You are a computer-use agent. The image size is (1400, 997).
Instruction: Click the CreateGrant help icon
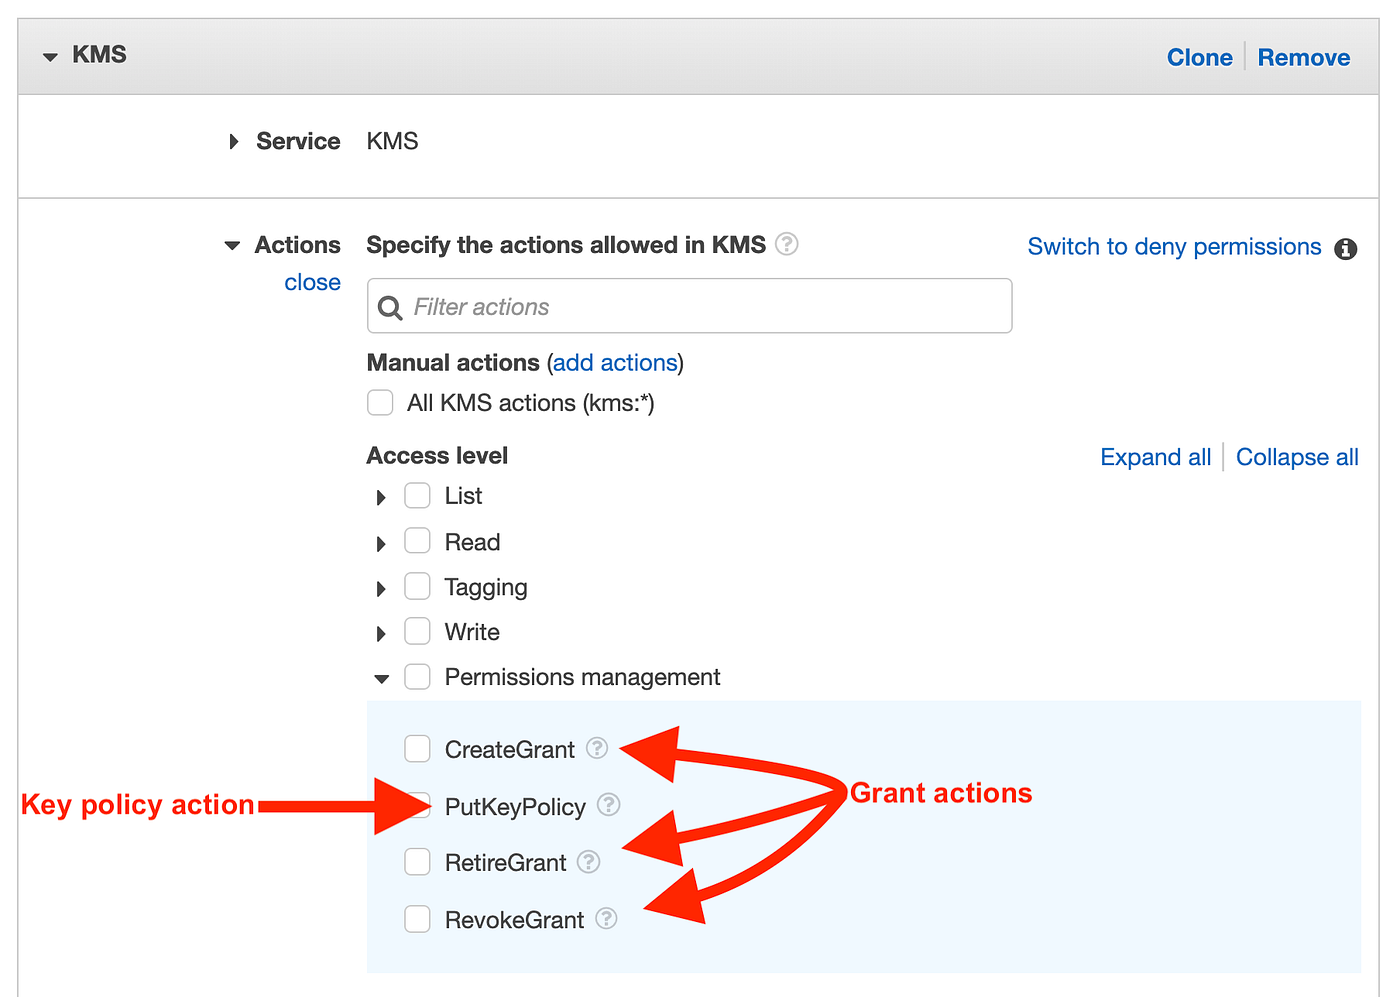(597, 748)
